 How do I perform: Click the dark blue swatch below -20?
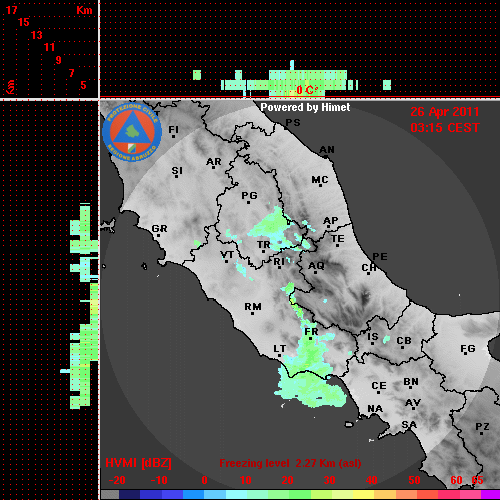coord(129,495)
